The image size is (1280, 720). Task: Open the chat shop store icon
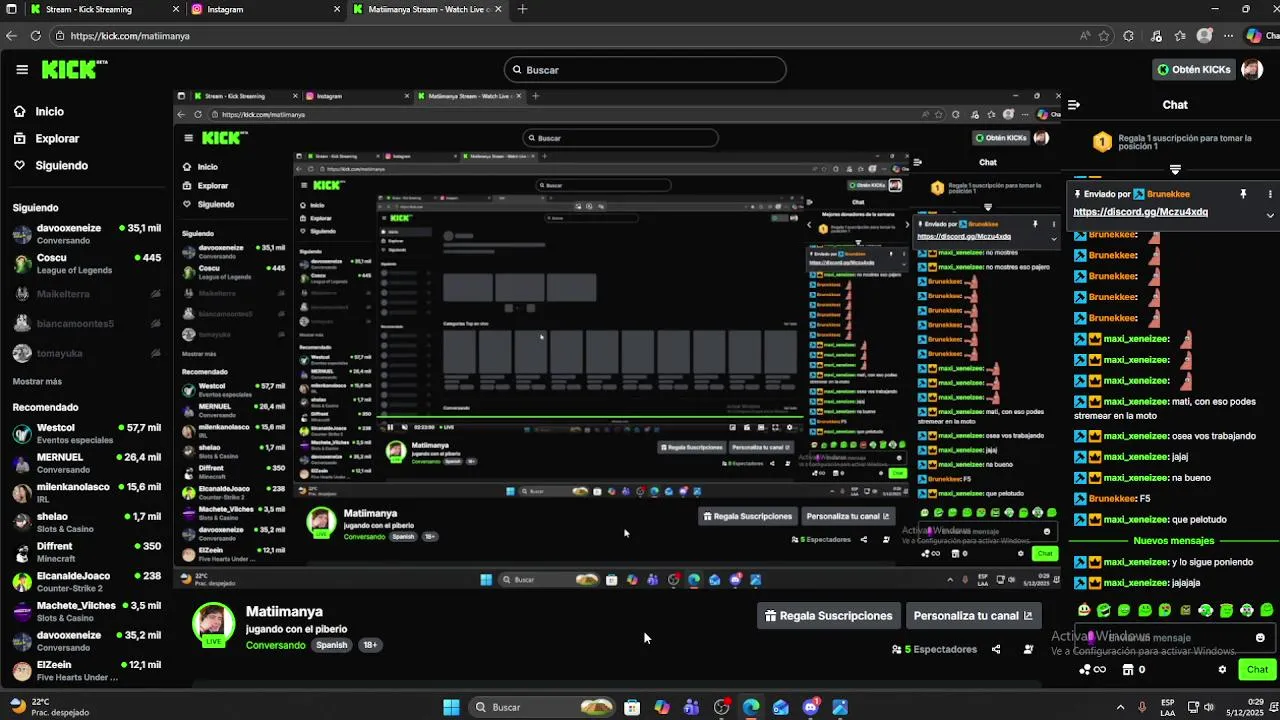point(1128,670)
